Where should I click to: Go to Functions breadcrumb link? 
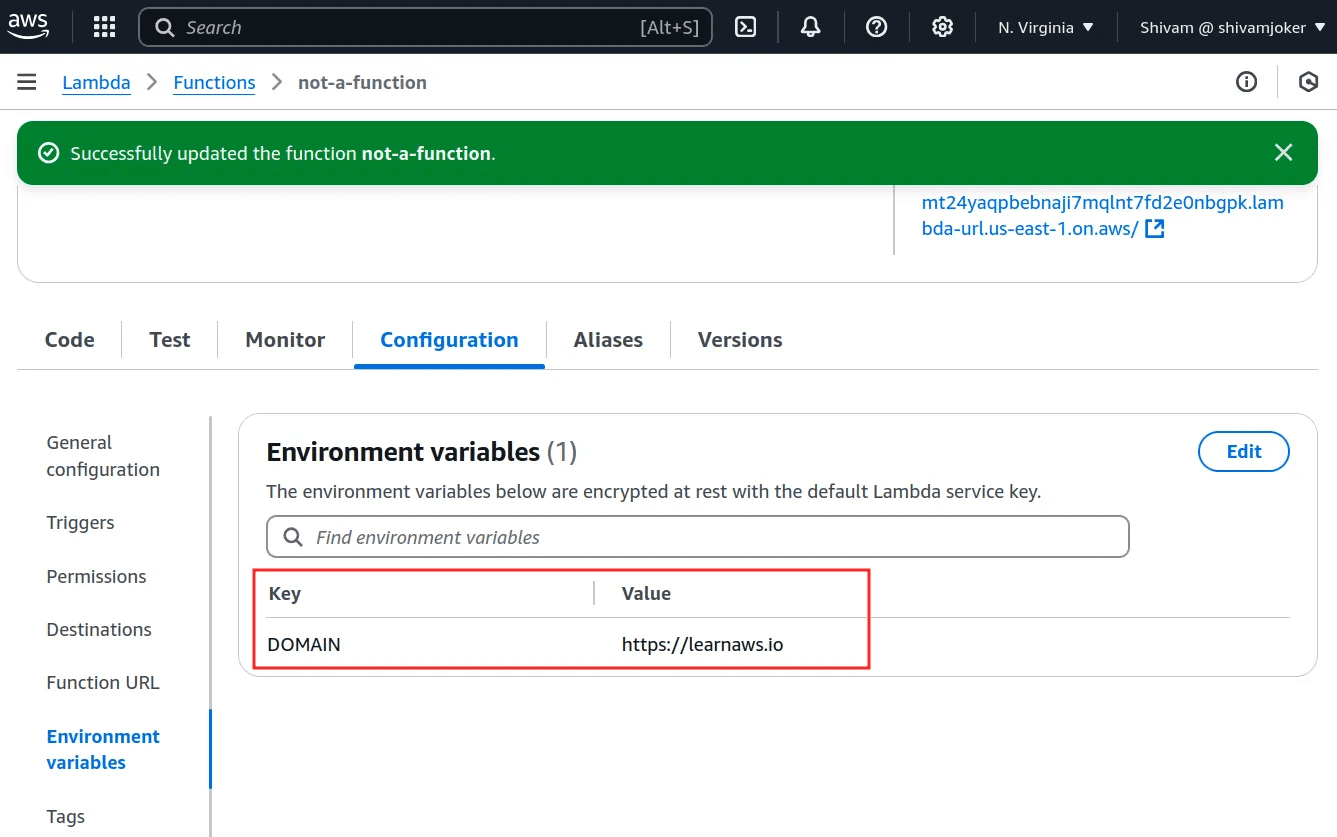point(214,82)
